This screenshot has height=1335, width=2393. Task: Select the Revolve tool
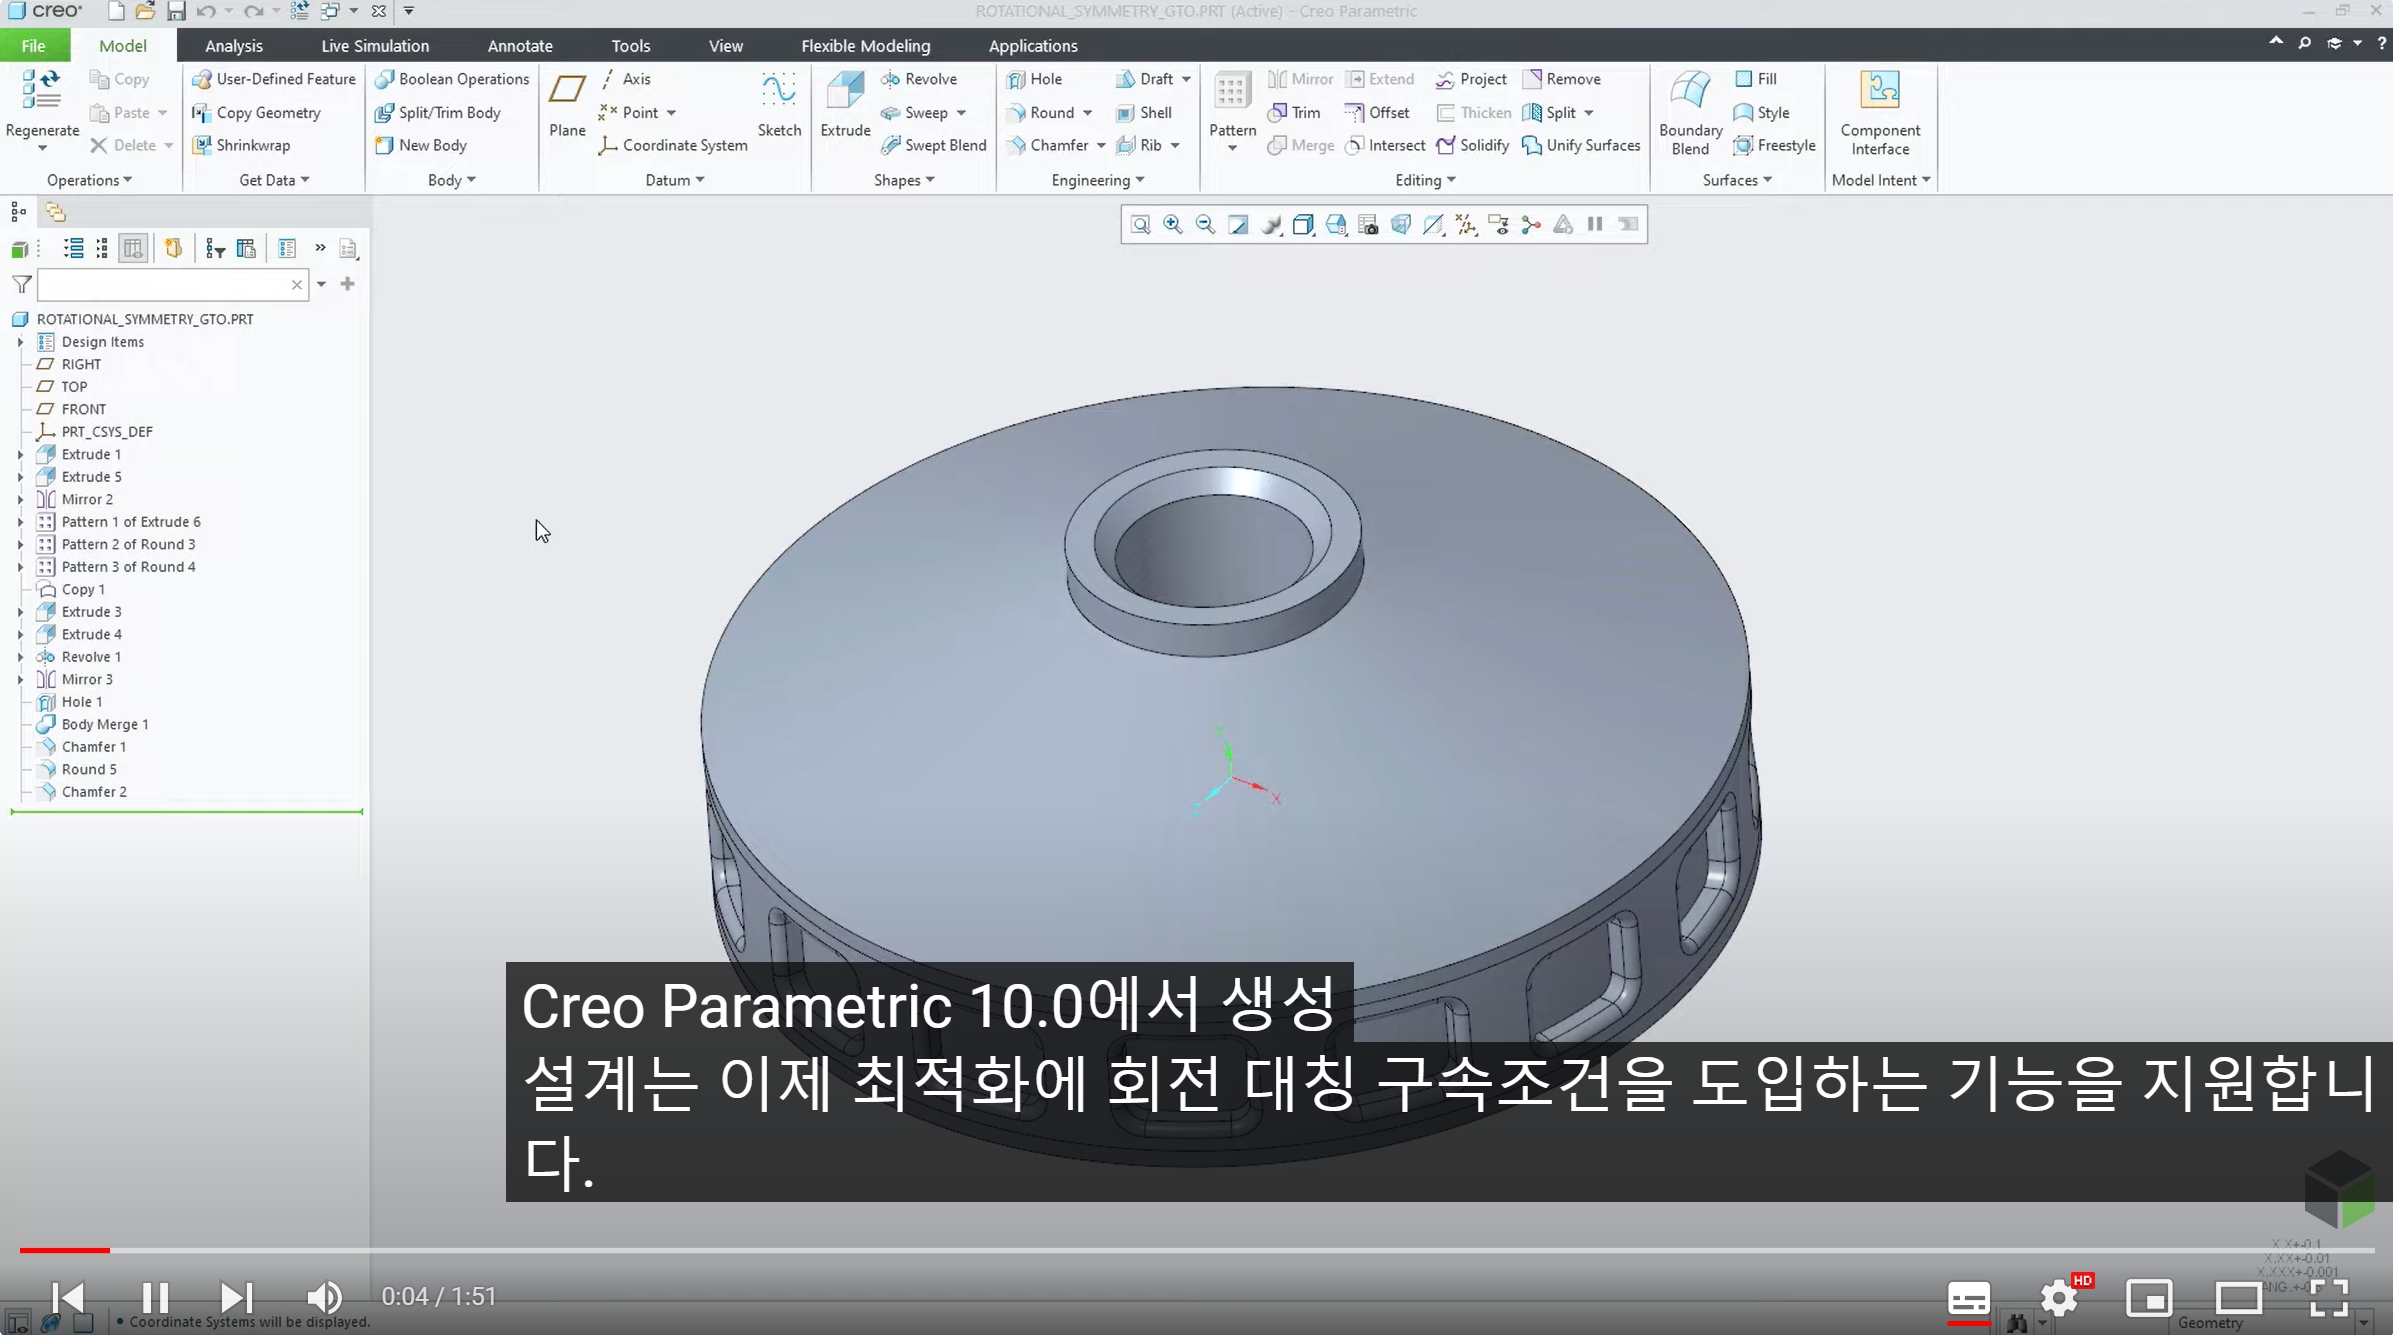[x=919, y=79]
